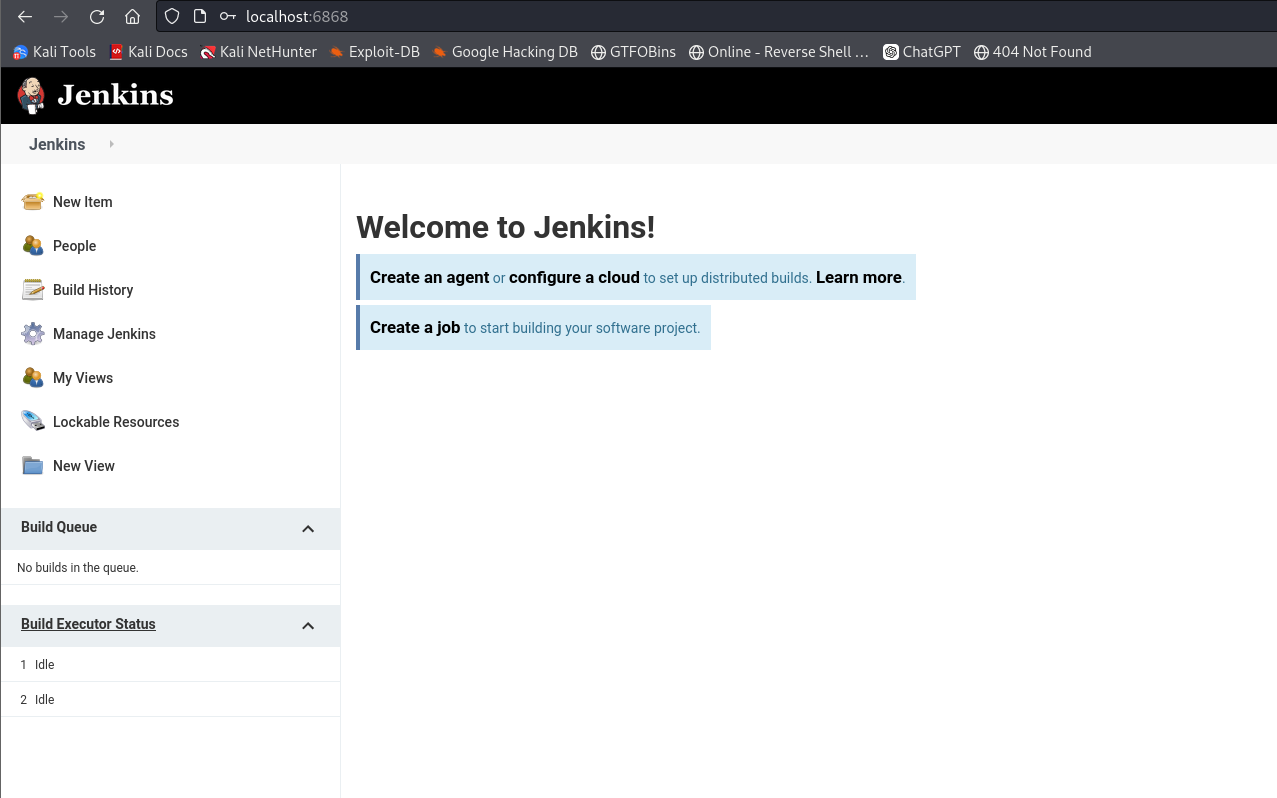Screen dimensions: 1277x798
Task: Click the New View folder icon
Action: (33, 465)
